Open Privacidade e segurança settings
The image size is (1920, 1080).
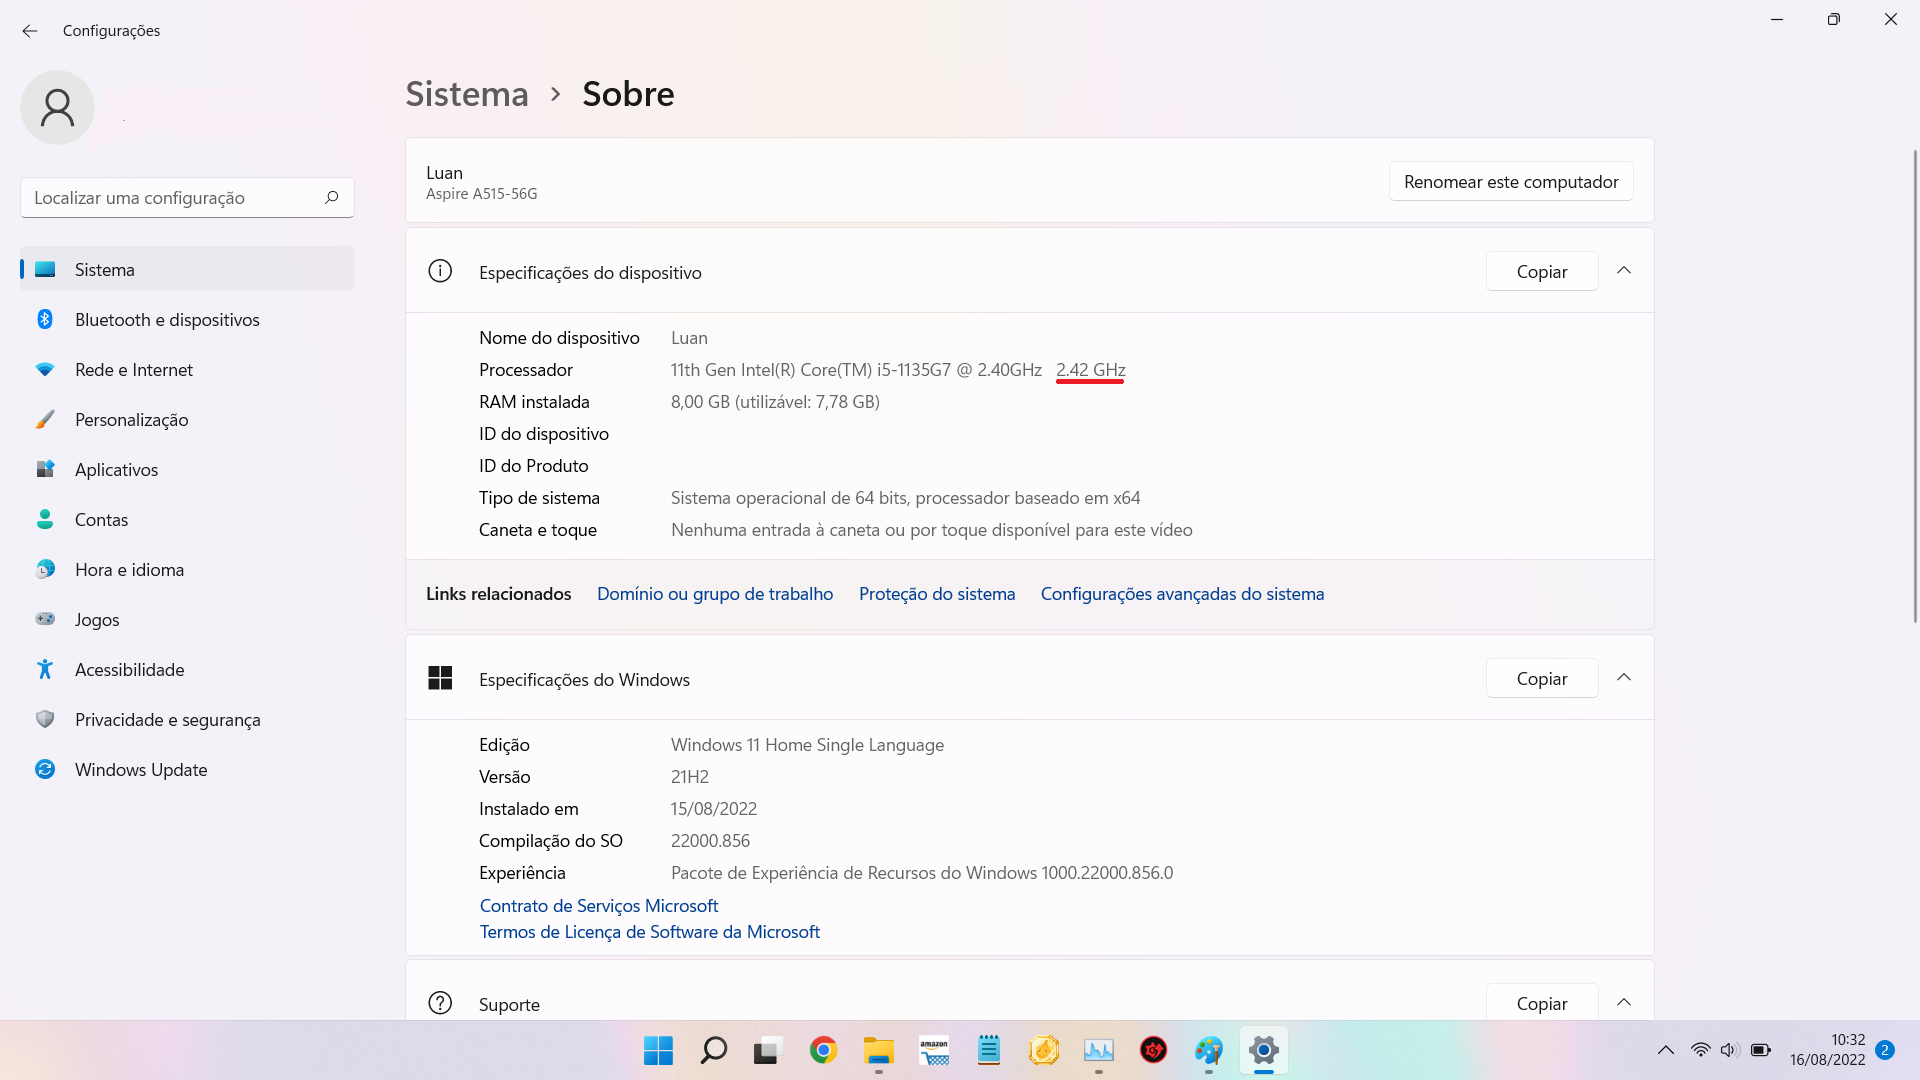[187, 719]
